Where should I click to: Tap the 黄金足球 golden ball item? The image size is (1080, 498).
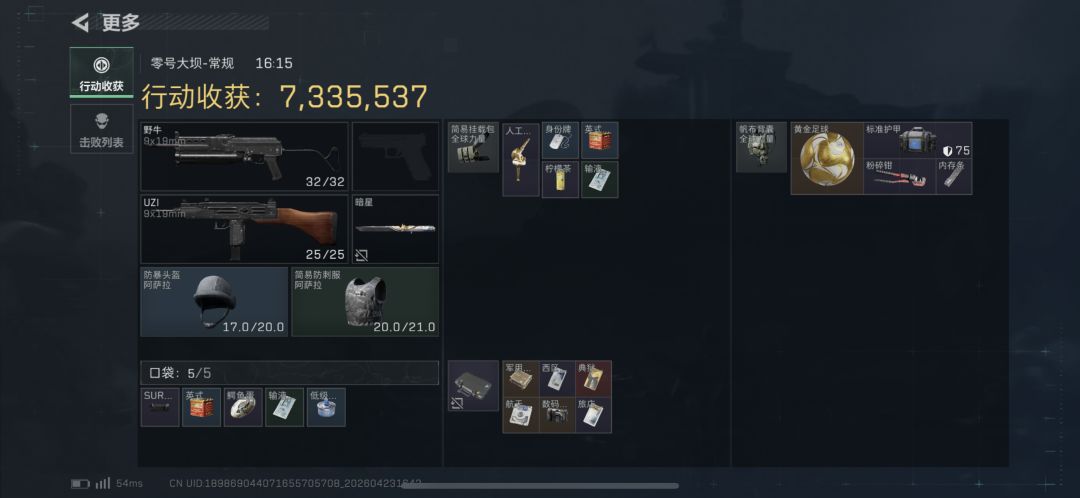click(827, 158)
